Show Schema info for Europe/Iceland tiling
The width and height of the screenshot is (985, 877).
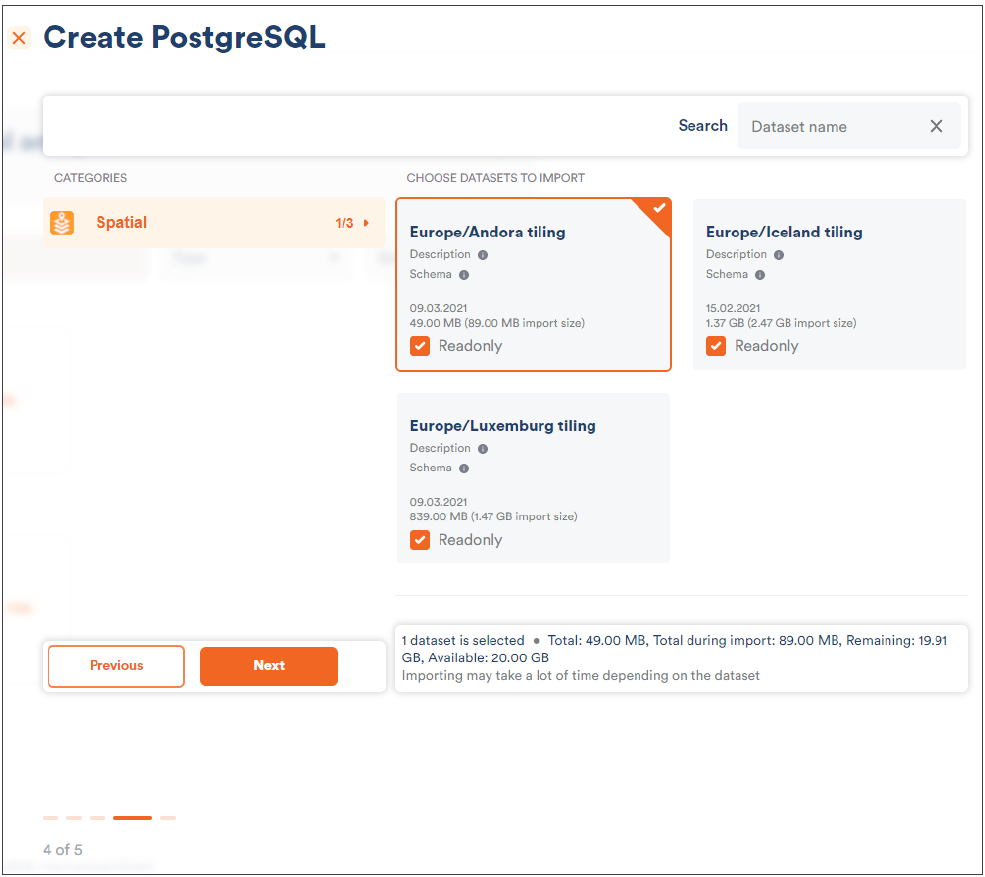(x=760, y=275)
